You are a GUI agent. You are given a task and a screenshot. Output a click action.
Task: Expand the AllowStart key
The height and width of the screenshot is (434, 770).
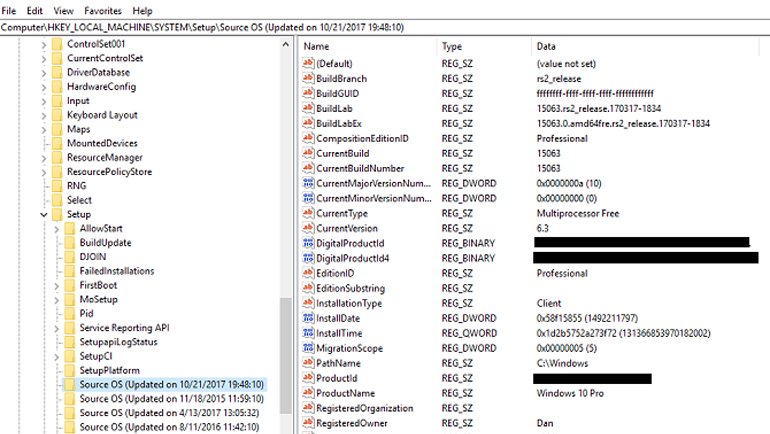click(56, 229)
